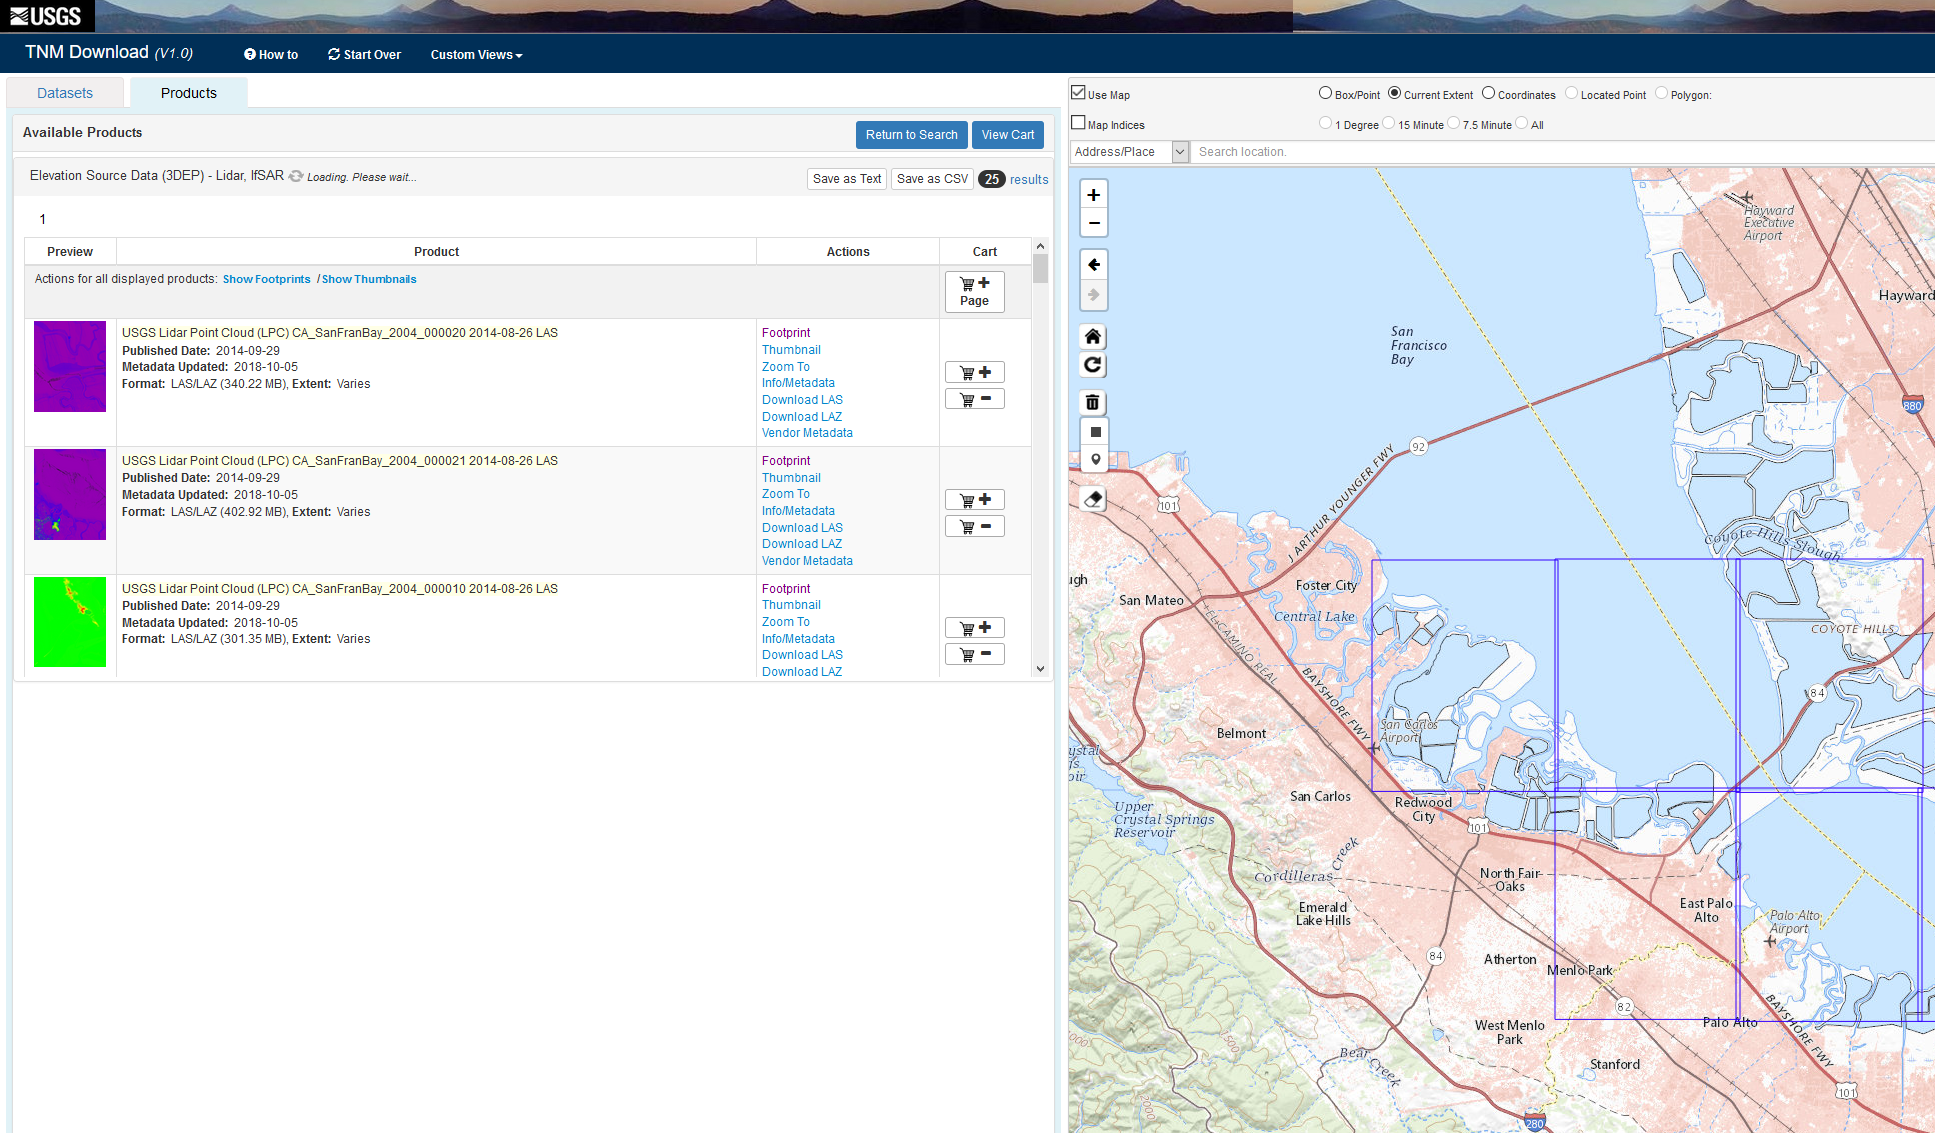This screenshot has height=1133, width=1935.
Task: Select the Current Extent radio option
Action: 1394,93
